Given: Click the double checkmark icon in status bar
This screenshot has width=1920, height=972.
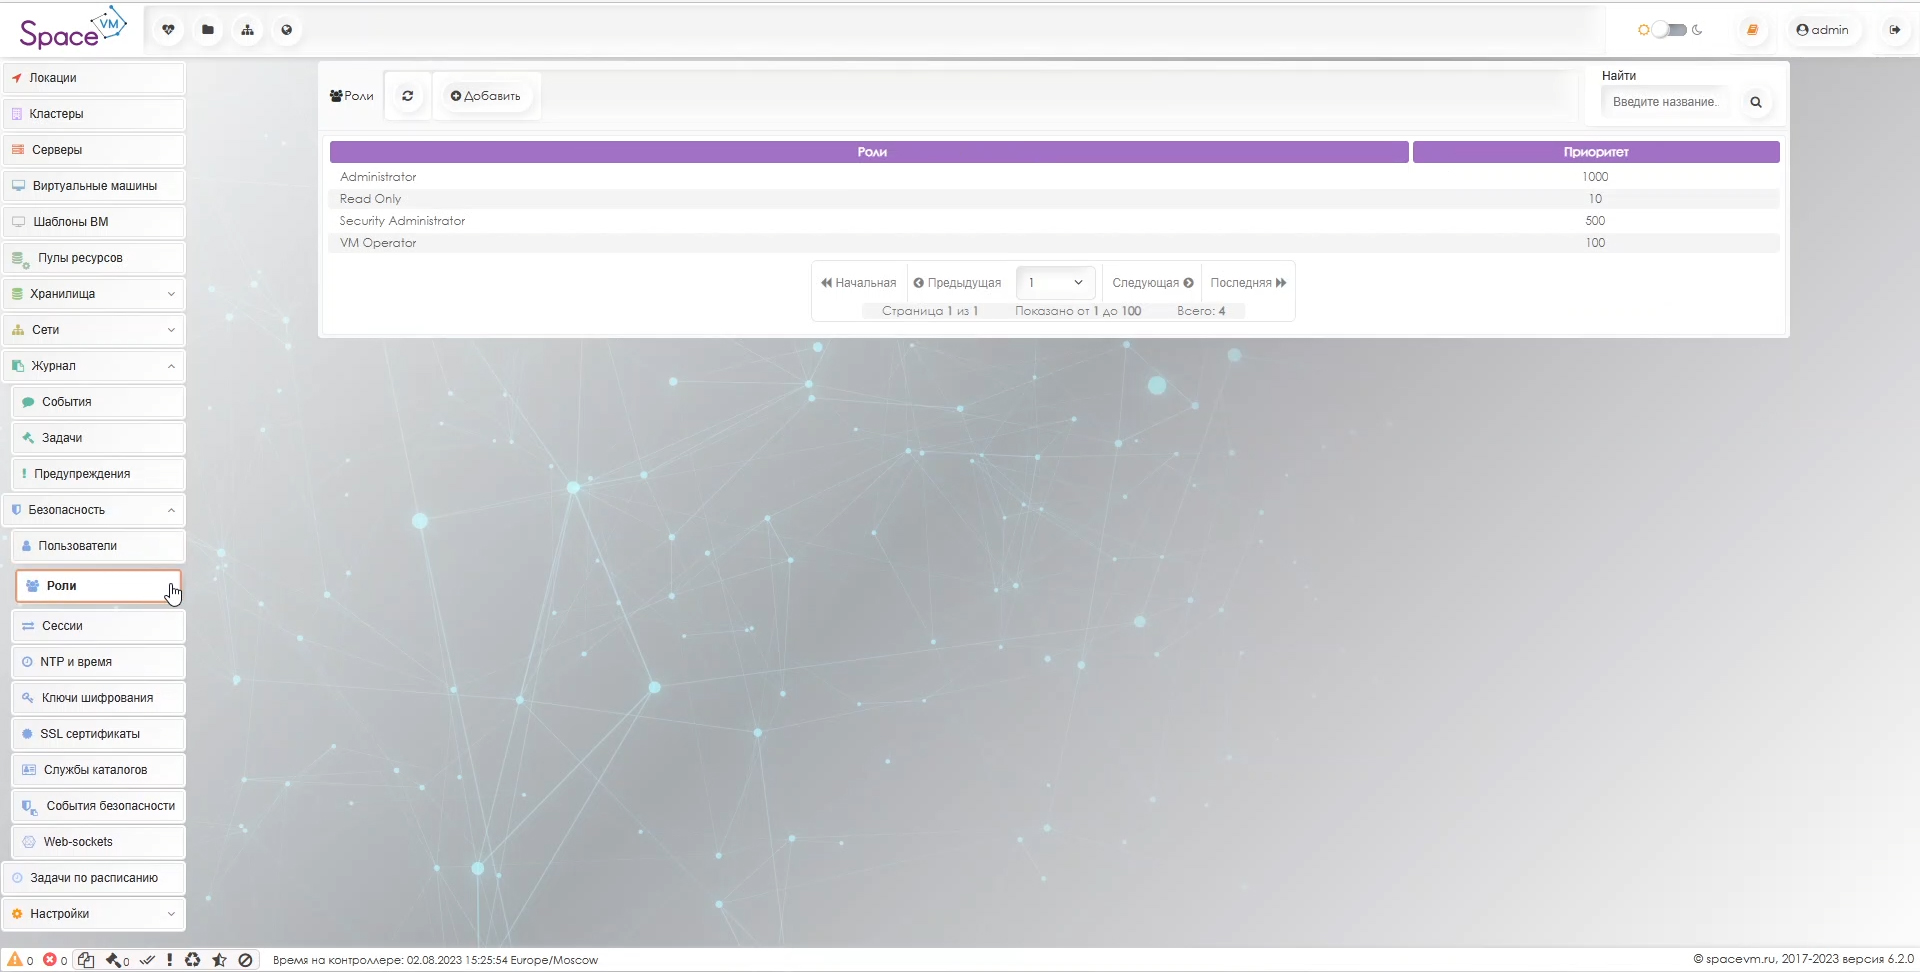Looking at the screenshot, I should coord(147,960).
